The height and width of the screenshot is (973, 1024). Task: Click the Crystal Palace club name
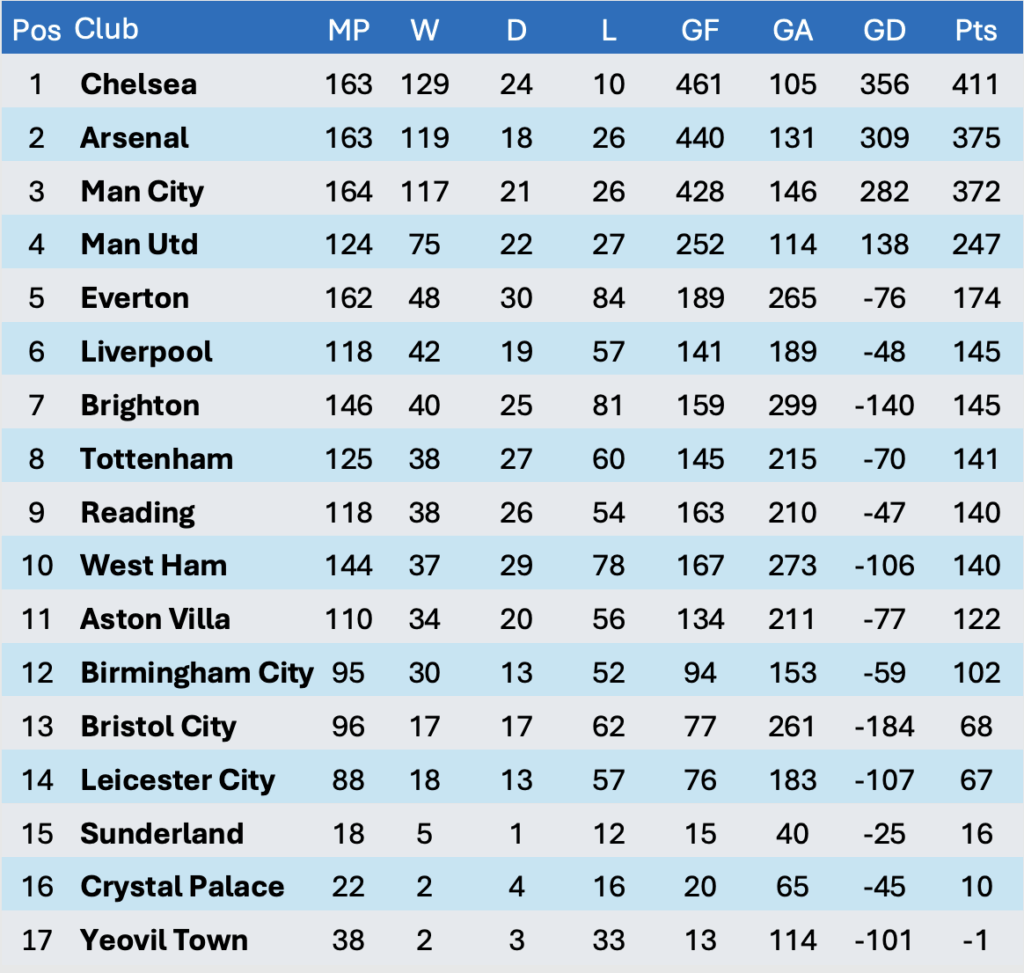pyautogui.click(x=182, y=886)
